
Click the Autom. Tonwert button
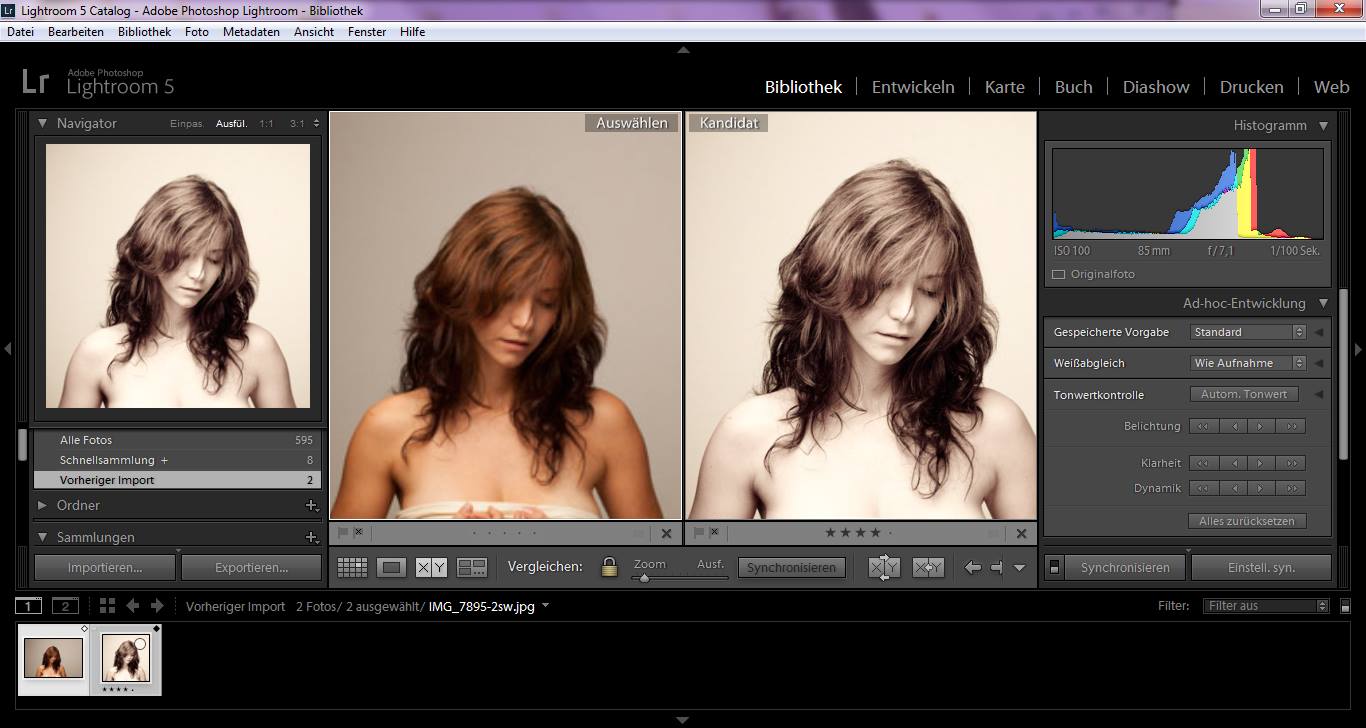(1244, 394)
